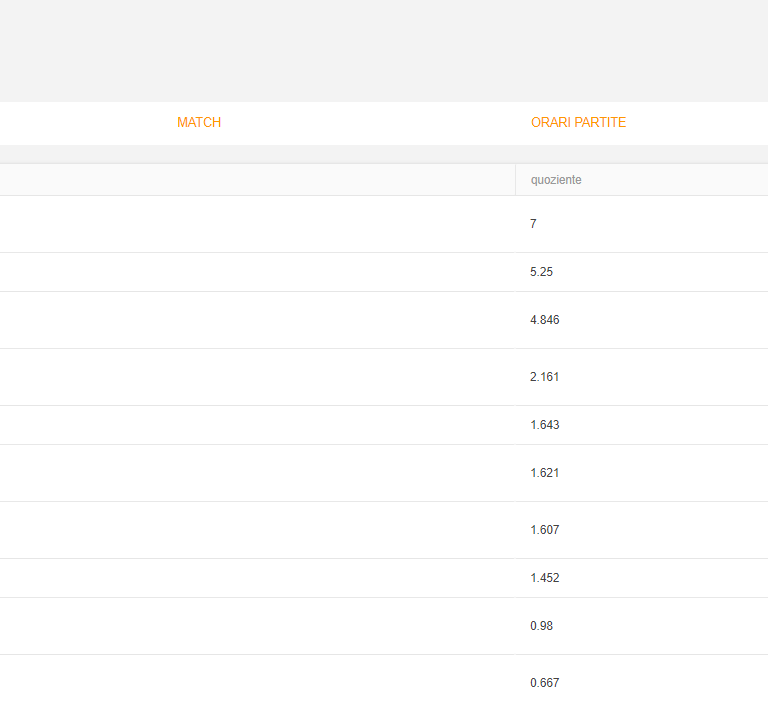The width and height of the screenshot is (768, 706).
Task: Click the 4.846 quoziente cell
Action: pos(642,320)
